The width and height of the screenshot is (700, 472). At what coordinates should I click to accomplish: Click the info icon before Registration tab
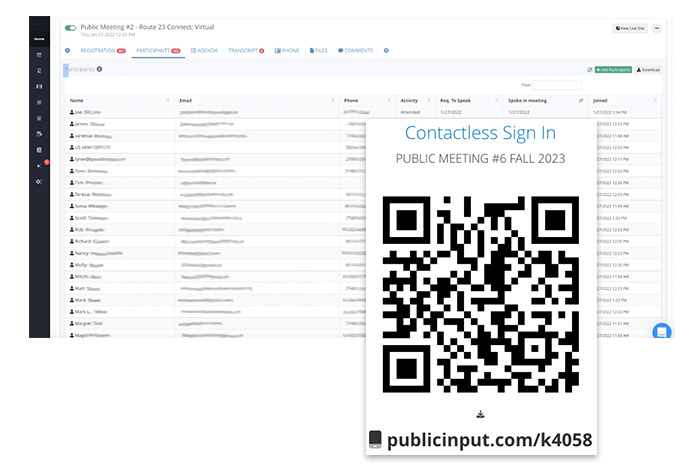click(67, 50)
